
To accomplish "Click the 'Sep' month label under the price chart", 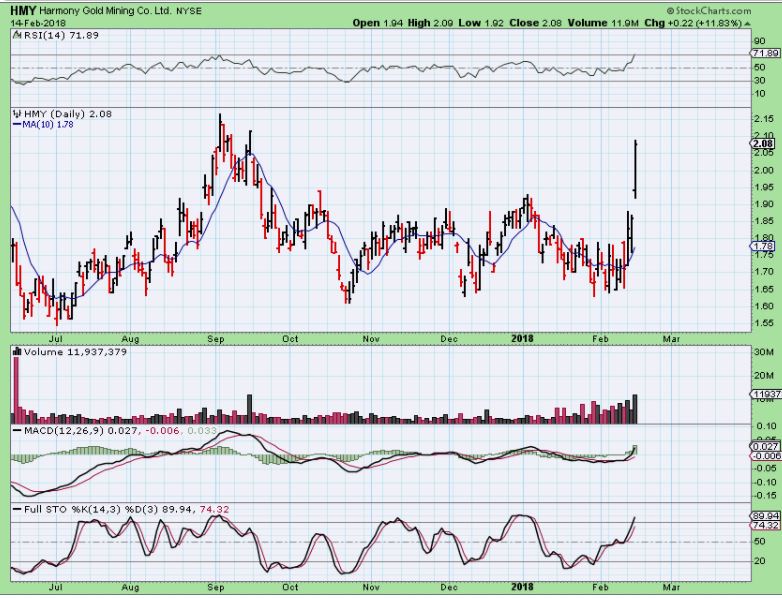I will 215,339.
